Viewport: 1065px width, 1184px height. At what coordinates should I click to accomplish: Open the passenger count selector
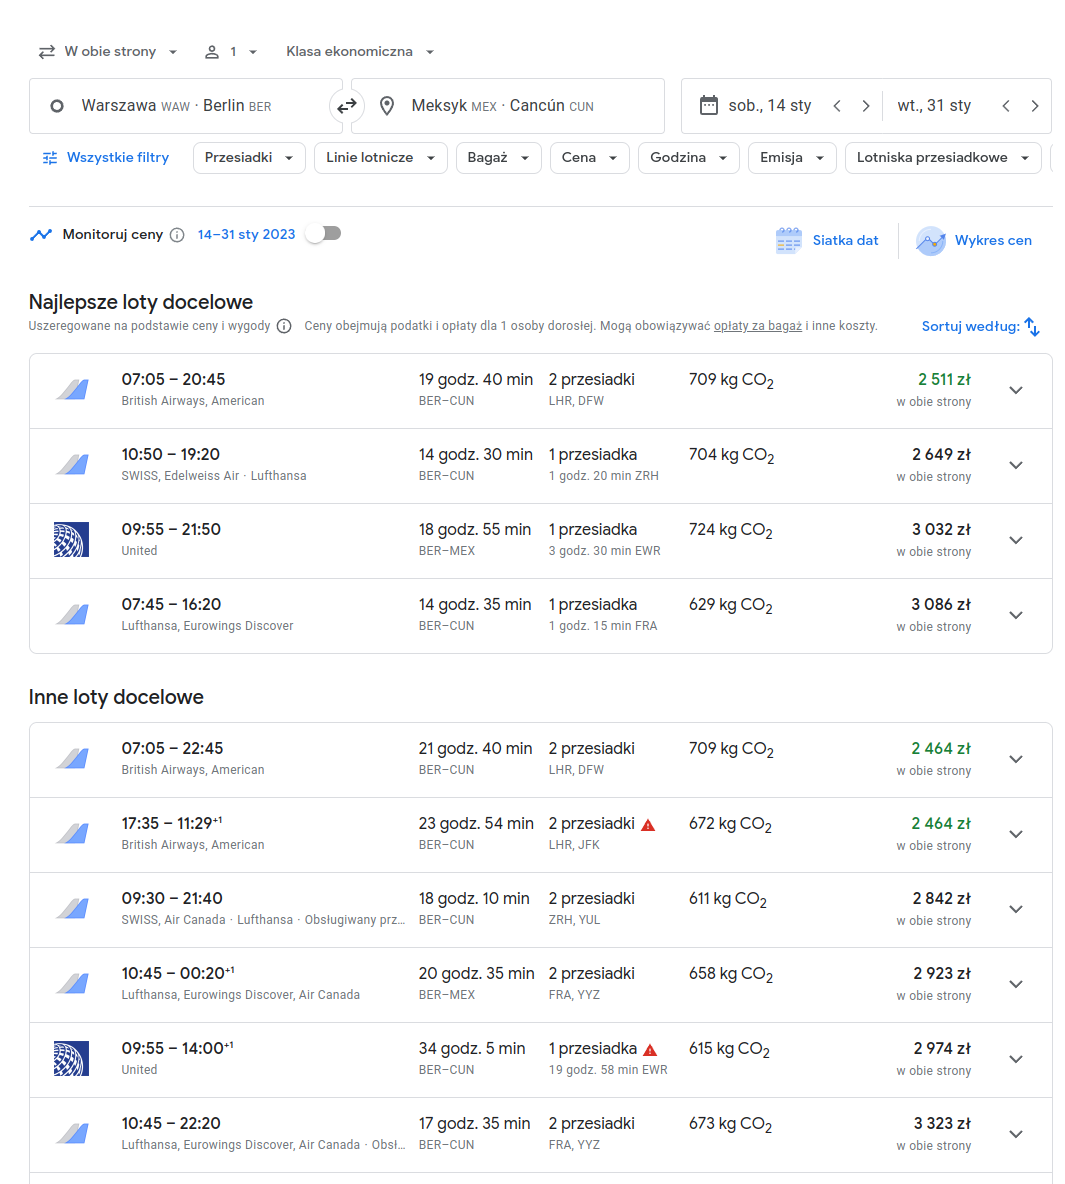pos(231,52)
